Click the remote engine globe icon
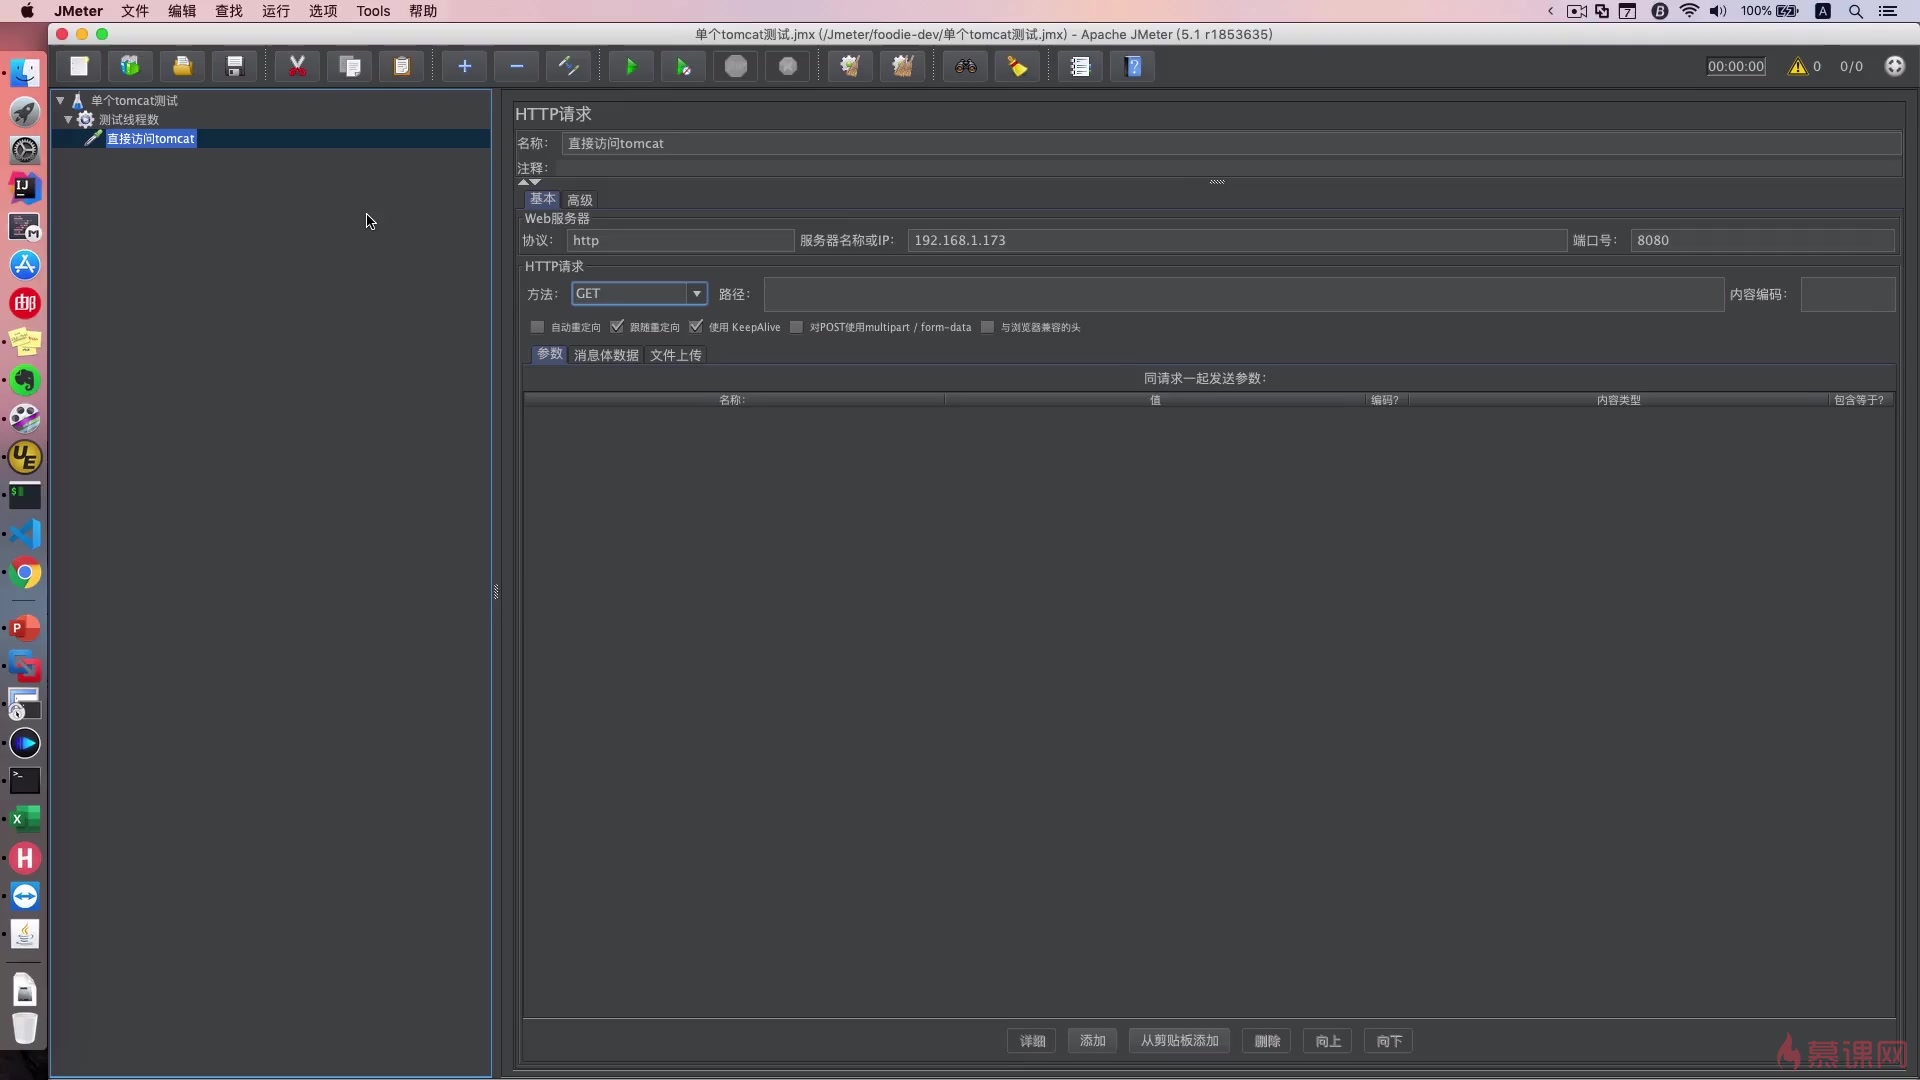Viewport: 1920px width, 1080px height. click(x=1894, y=66)
